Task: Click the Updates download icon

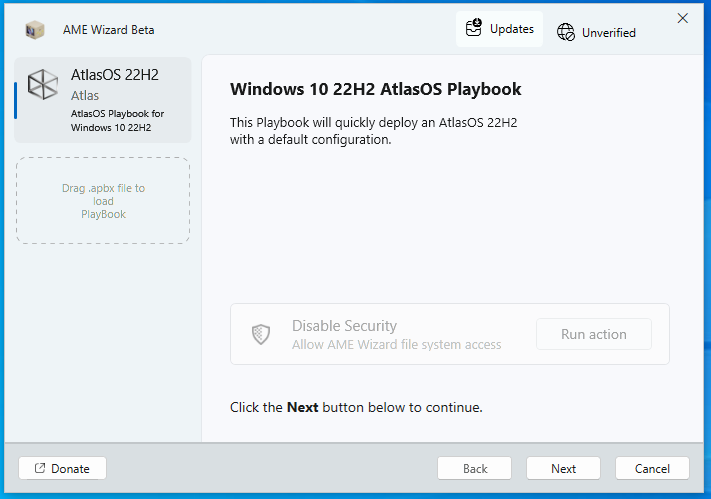Action: (x=474, y=29)
